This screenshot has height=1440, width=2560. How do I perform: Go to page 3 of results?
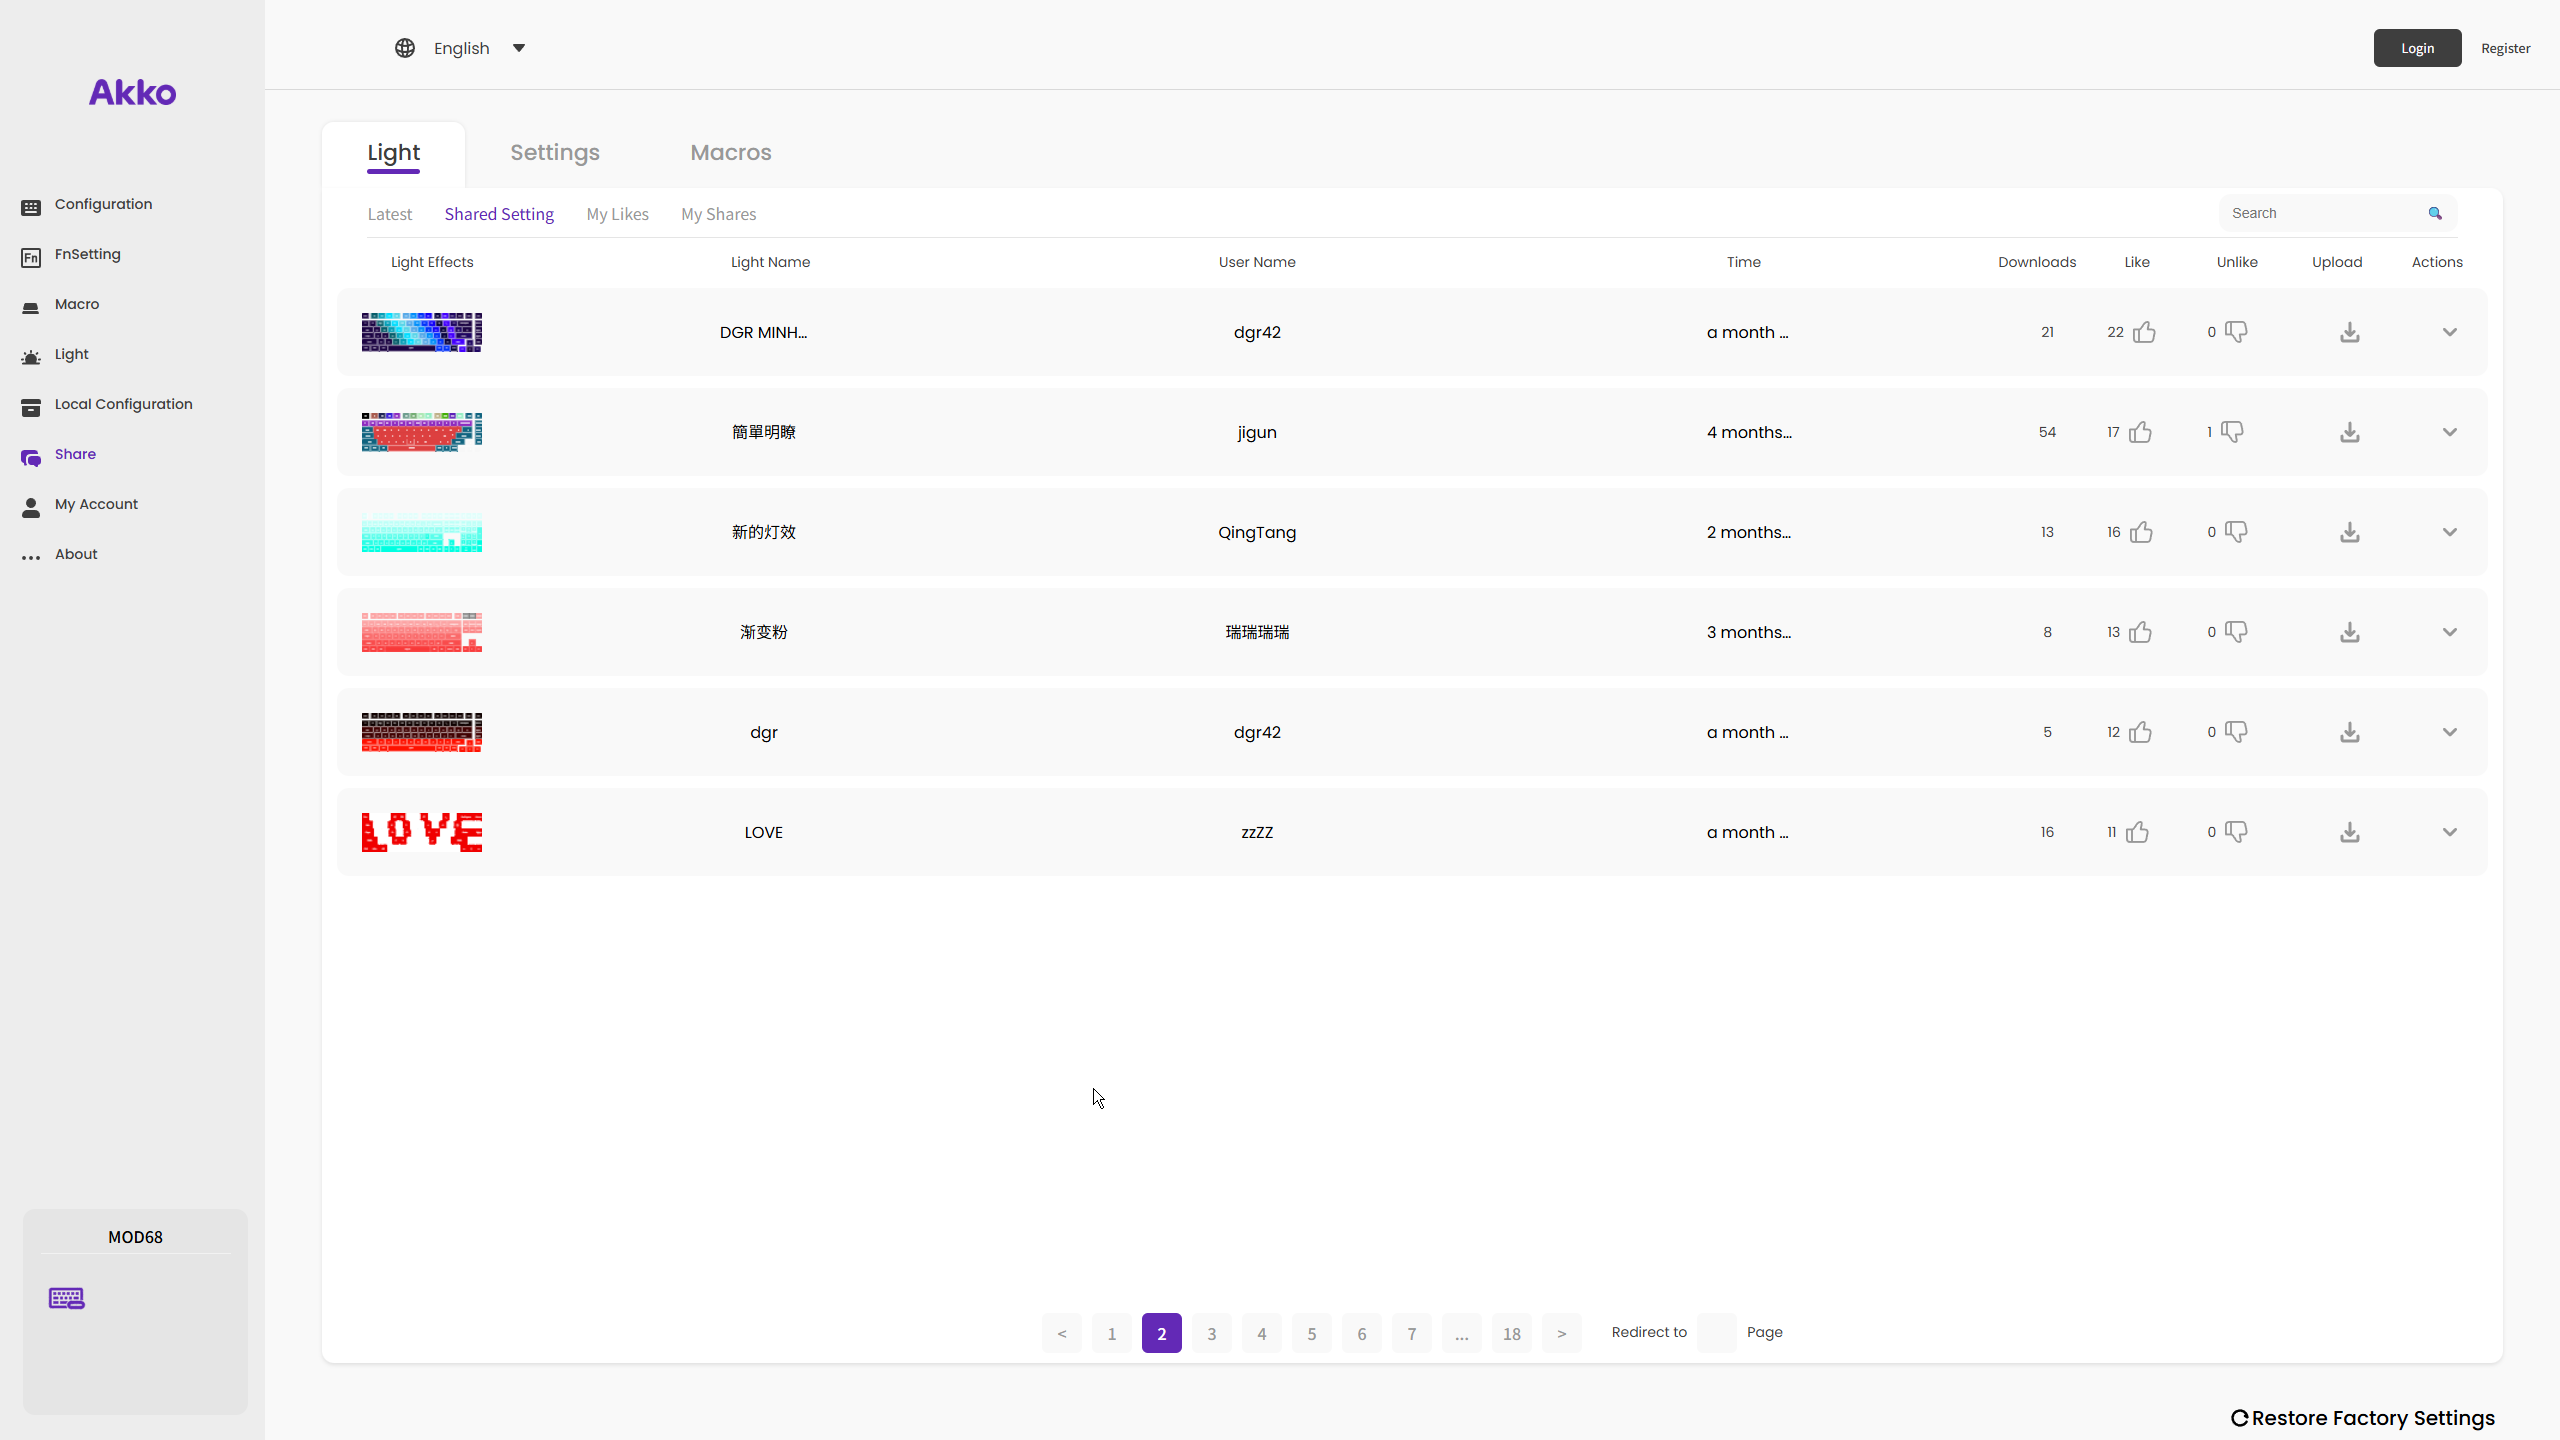pyautogui.click(x=1211, y=1333)
